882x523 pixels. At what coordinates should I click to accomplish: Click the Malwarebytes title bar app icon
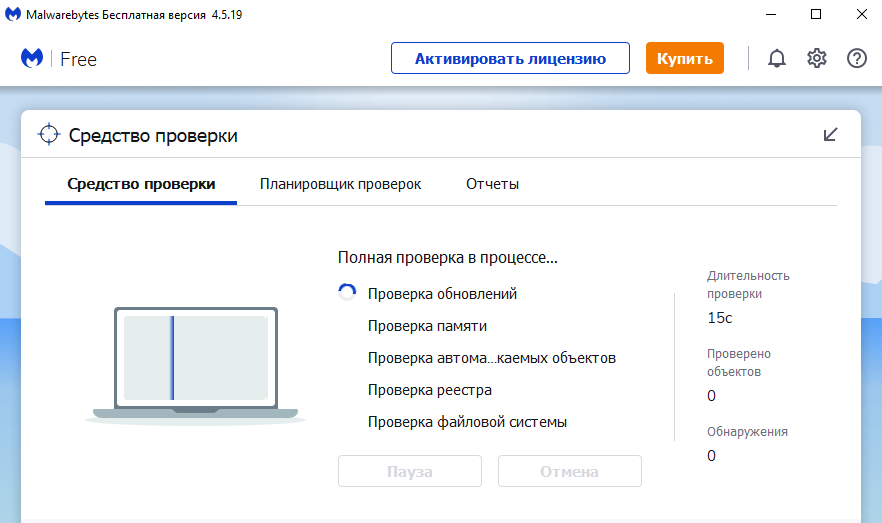(13, 14)
